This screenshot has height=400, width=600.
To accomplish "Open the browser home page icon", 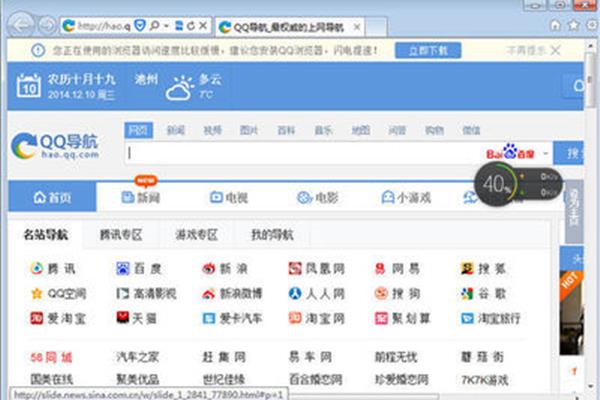I will (555, 25).
